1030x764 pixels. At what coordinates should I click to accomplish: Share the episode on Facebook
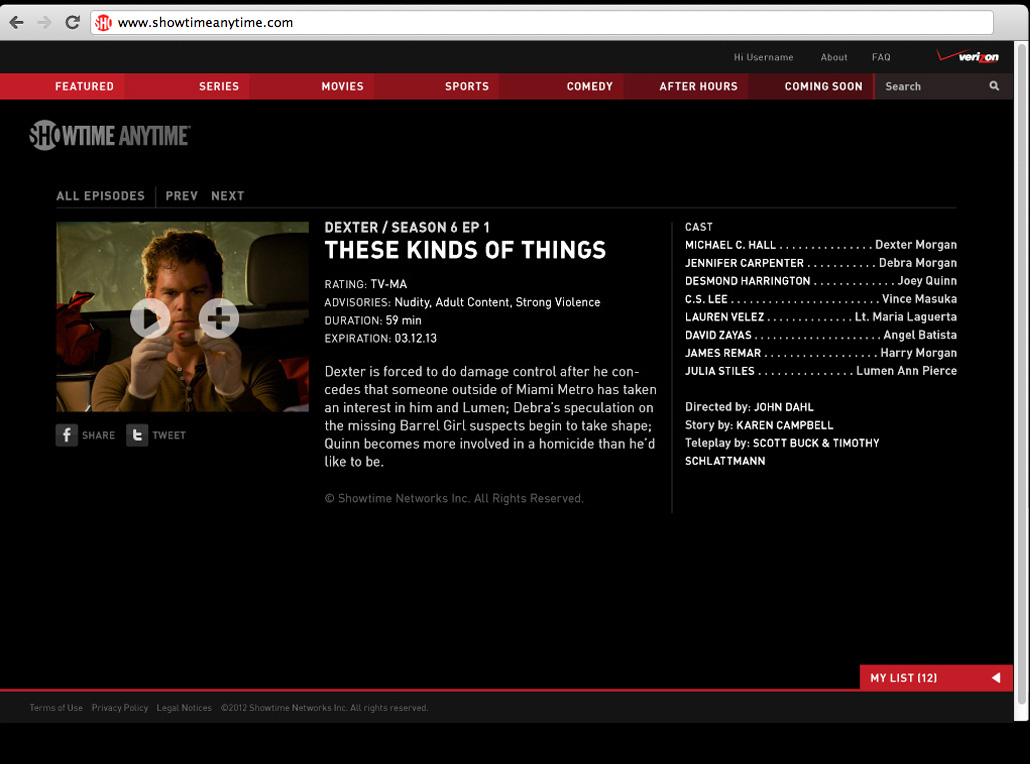pos(85,435)
